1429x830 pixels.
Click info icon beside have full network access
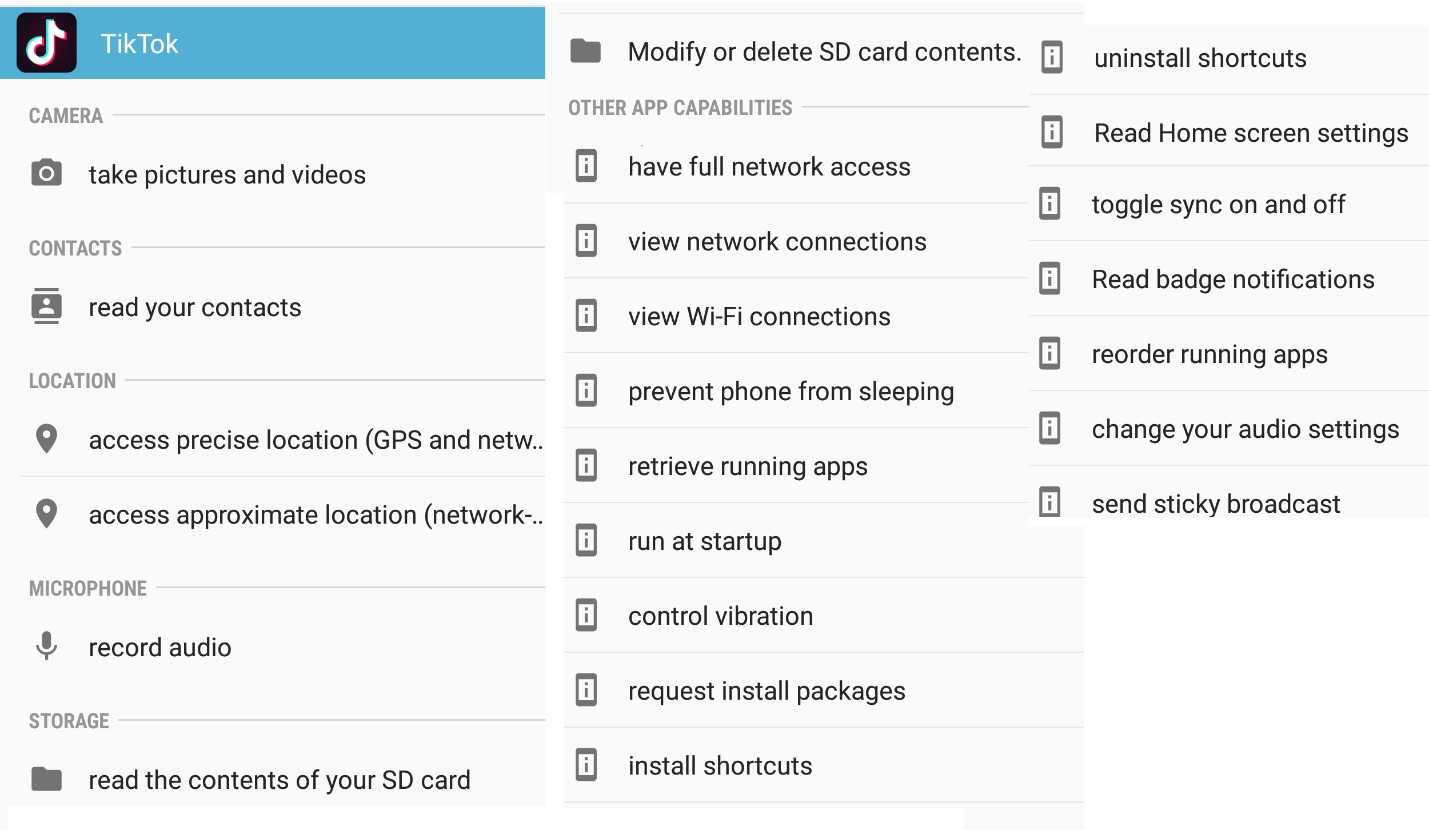coord(587,166)
